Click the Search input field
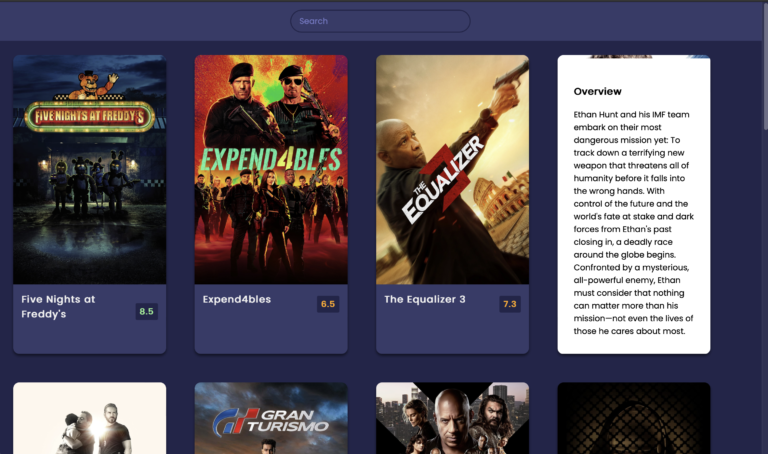 pos(380,21)
